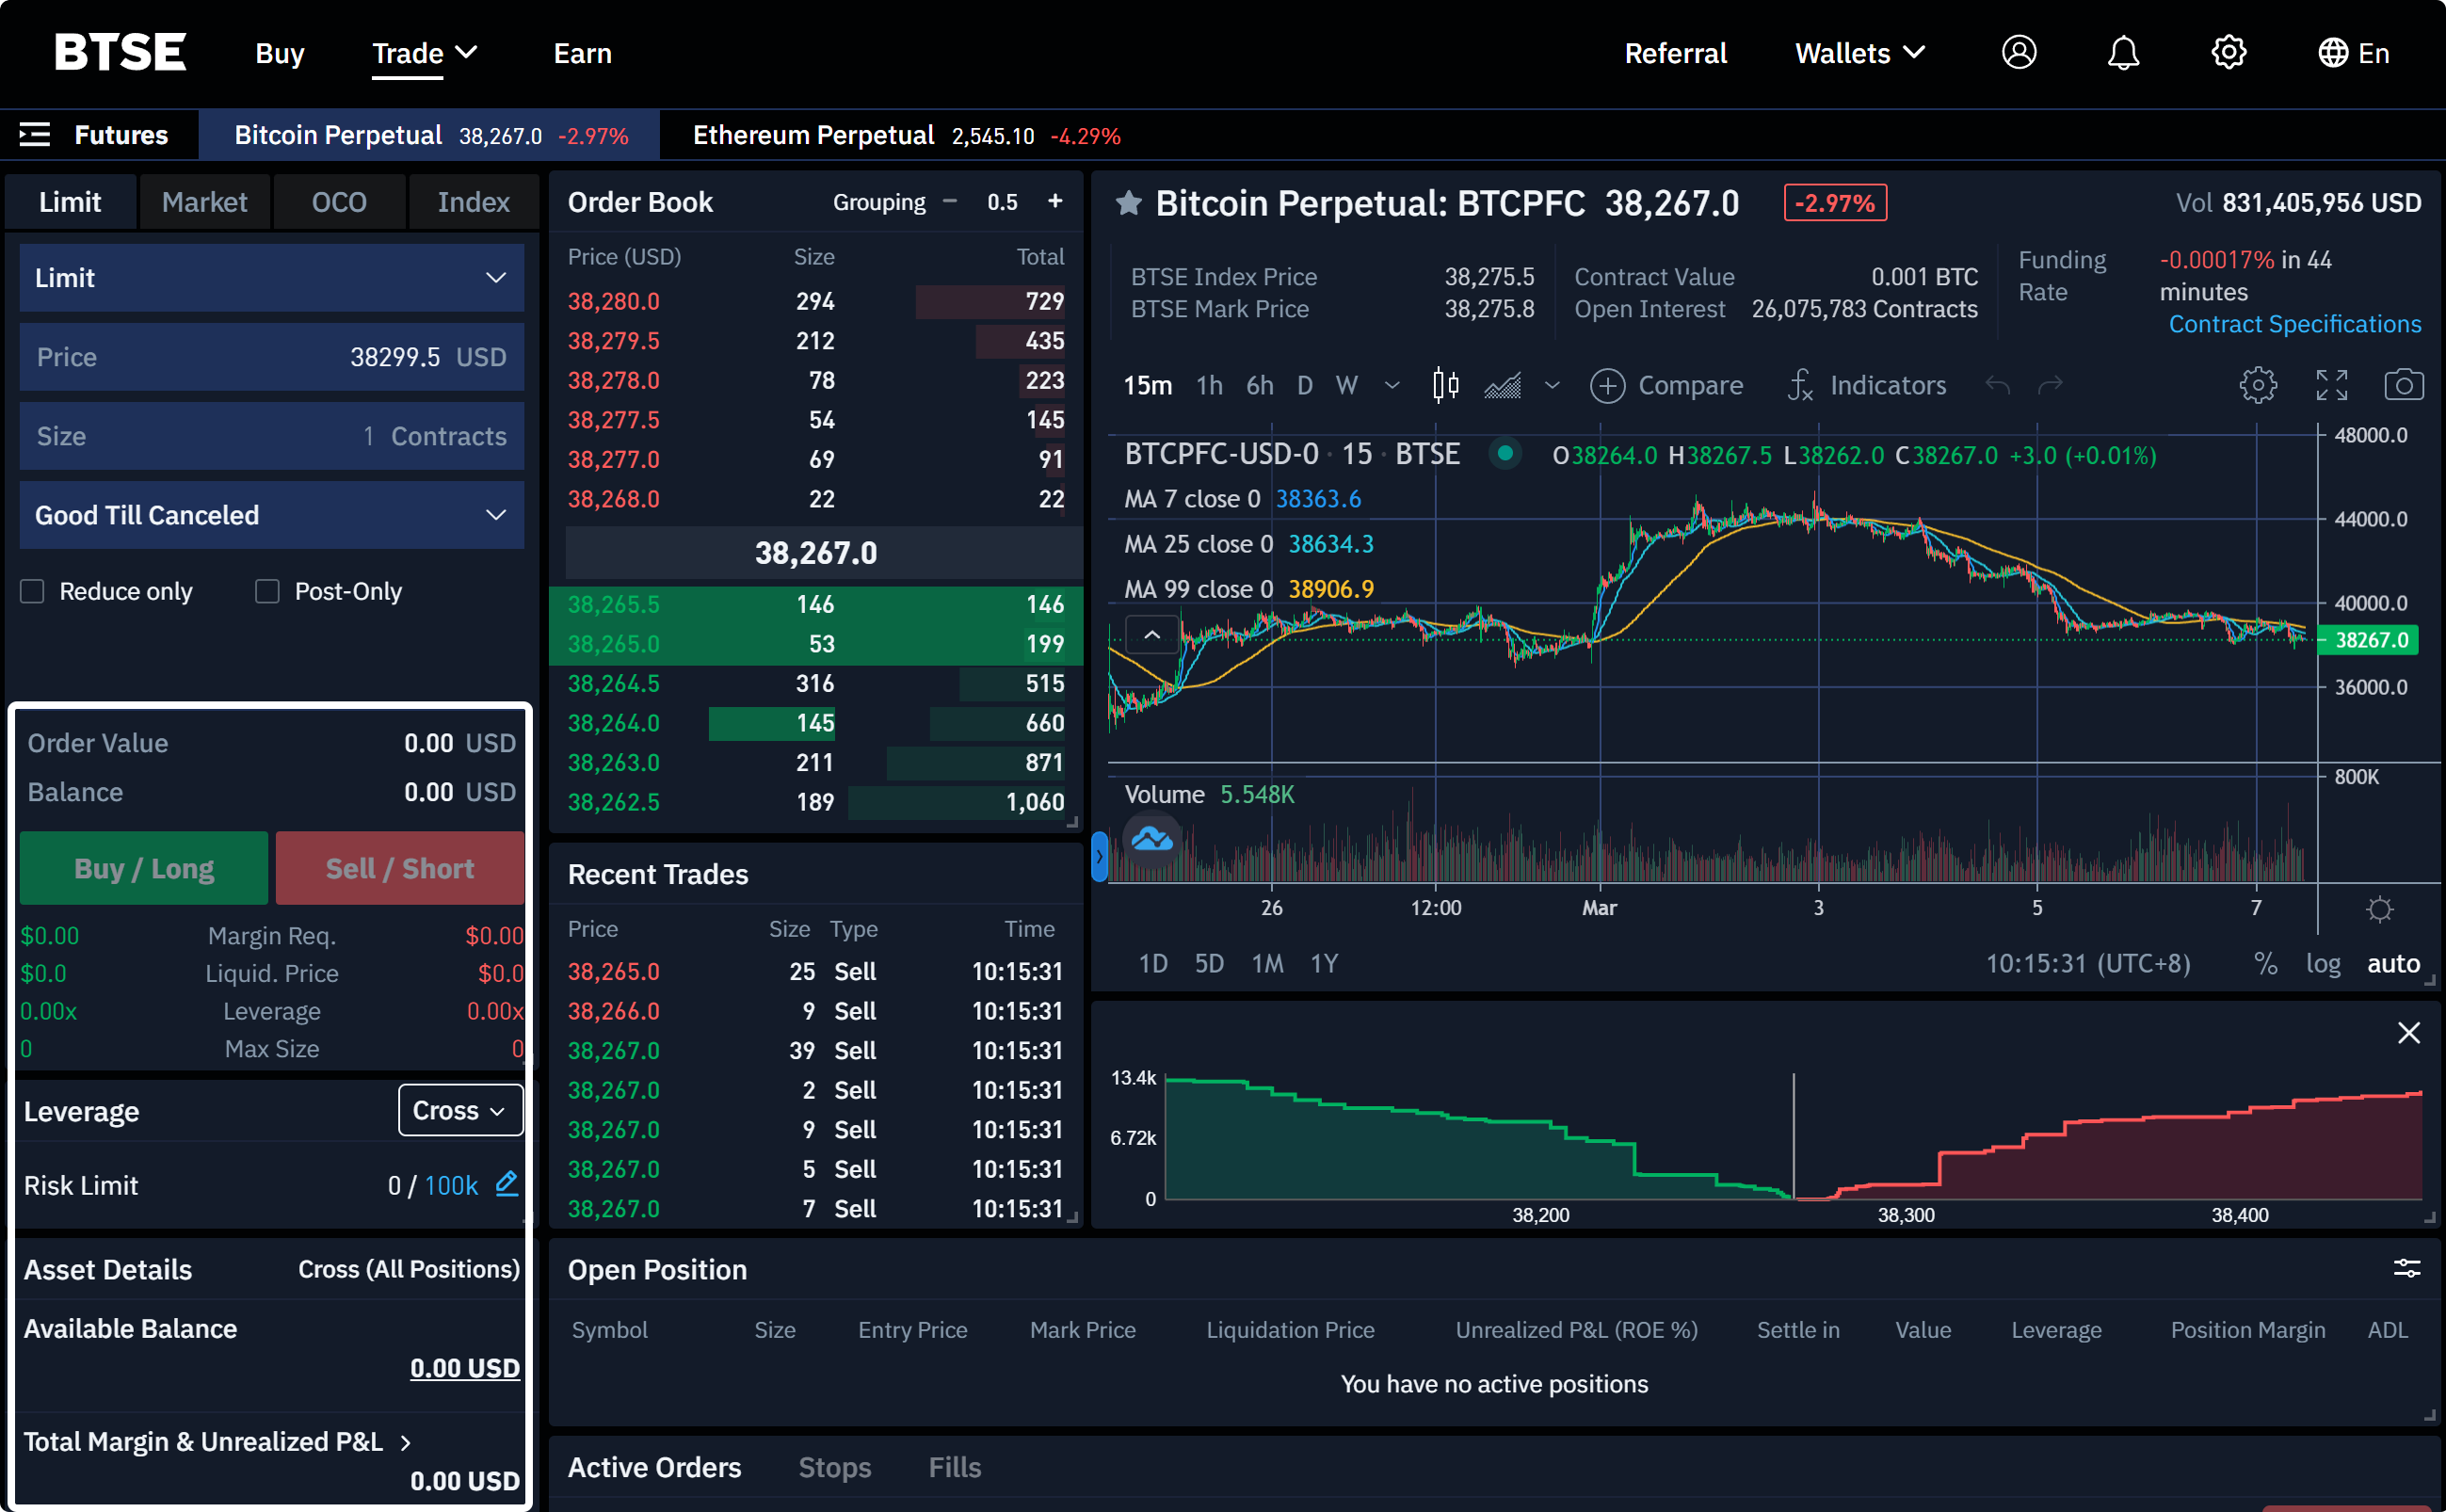Undo last chart action
The height and width of the screenshot is (1512, 2446).
coord(1997,385)
